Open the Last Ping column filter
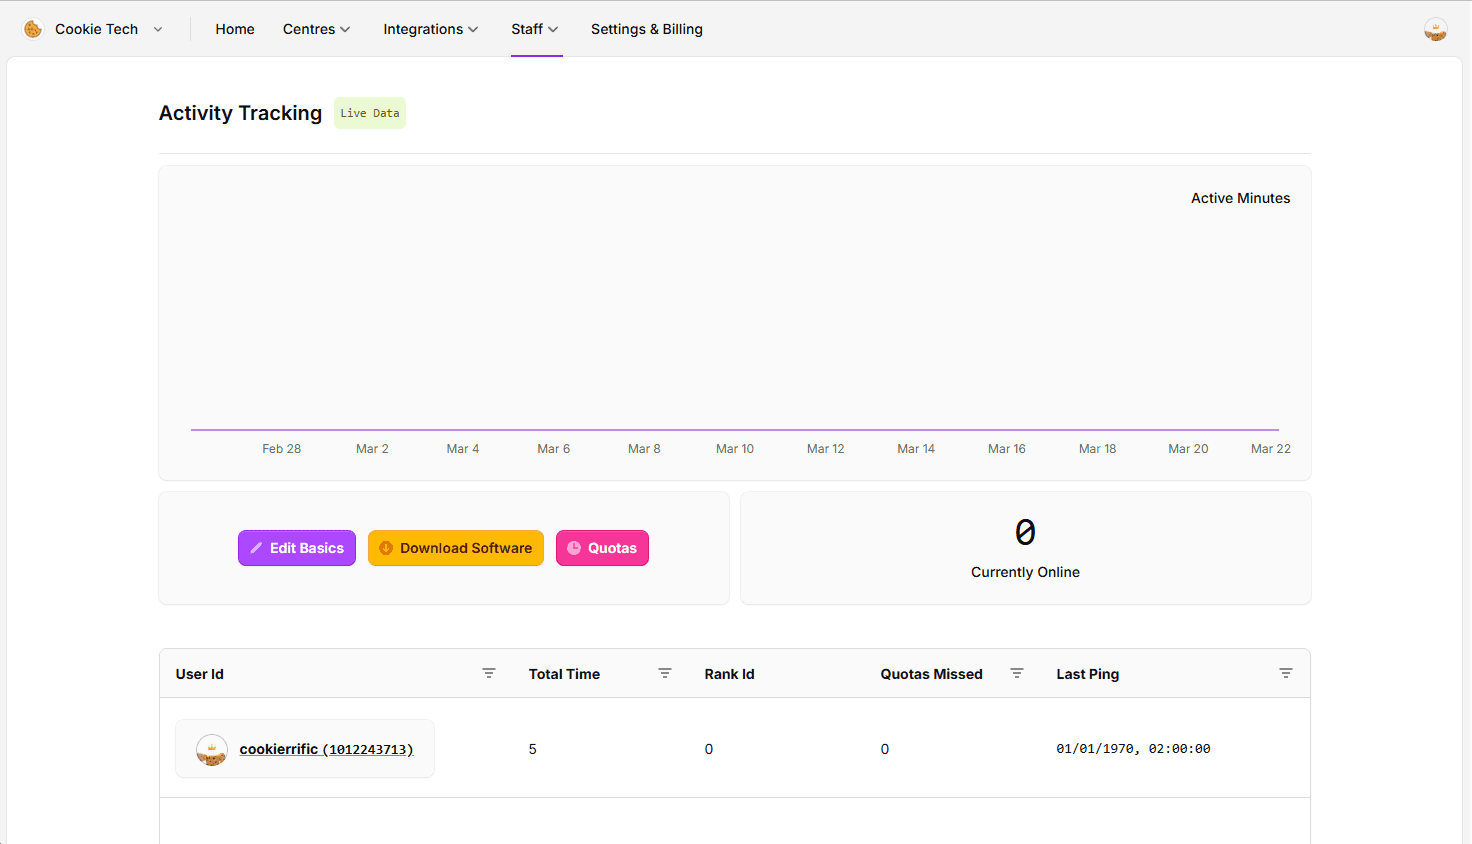Screen dimensions: 1472x844 click(1286, 673)
